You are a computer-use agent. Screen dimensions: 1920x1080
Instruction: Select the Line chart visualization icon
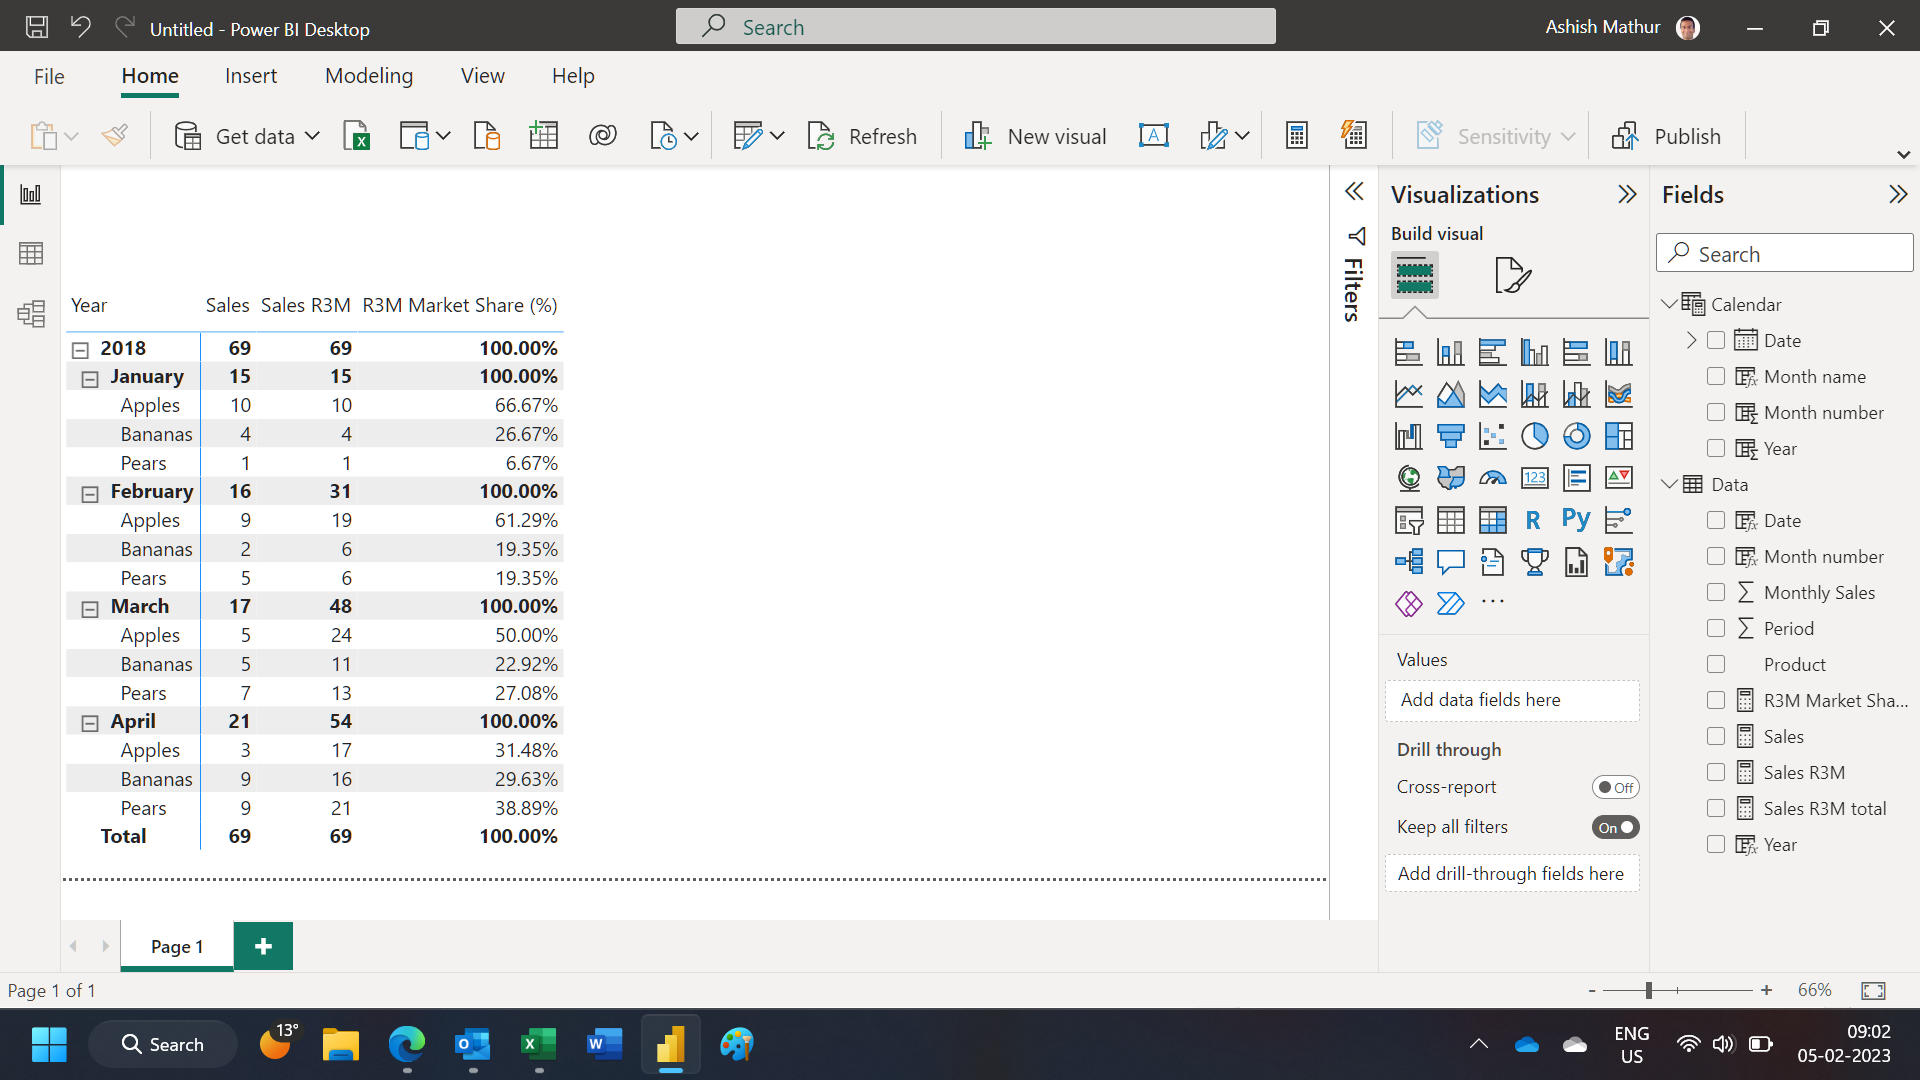1408,394
